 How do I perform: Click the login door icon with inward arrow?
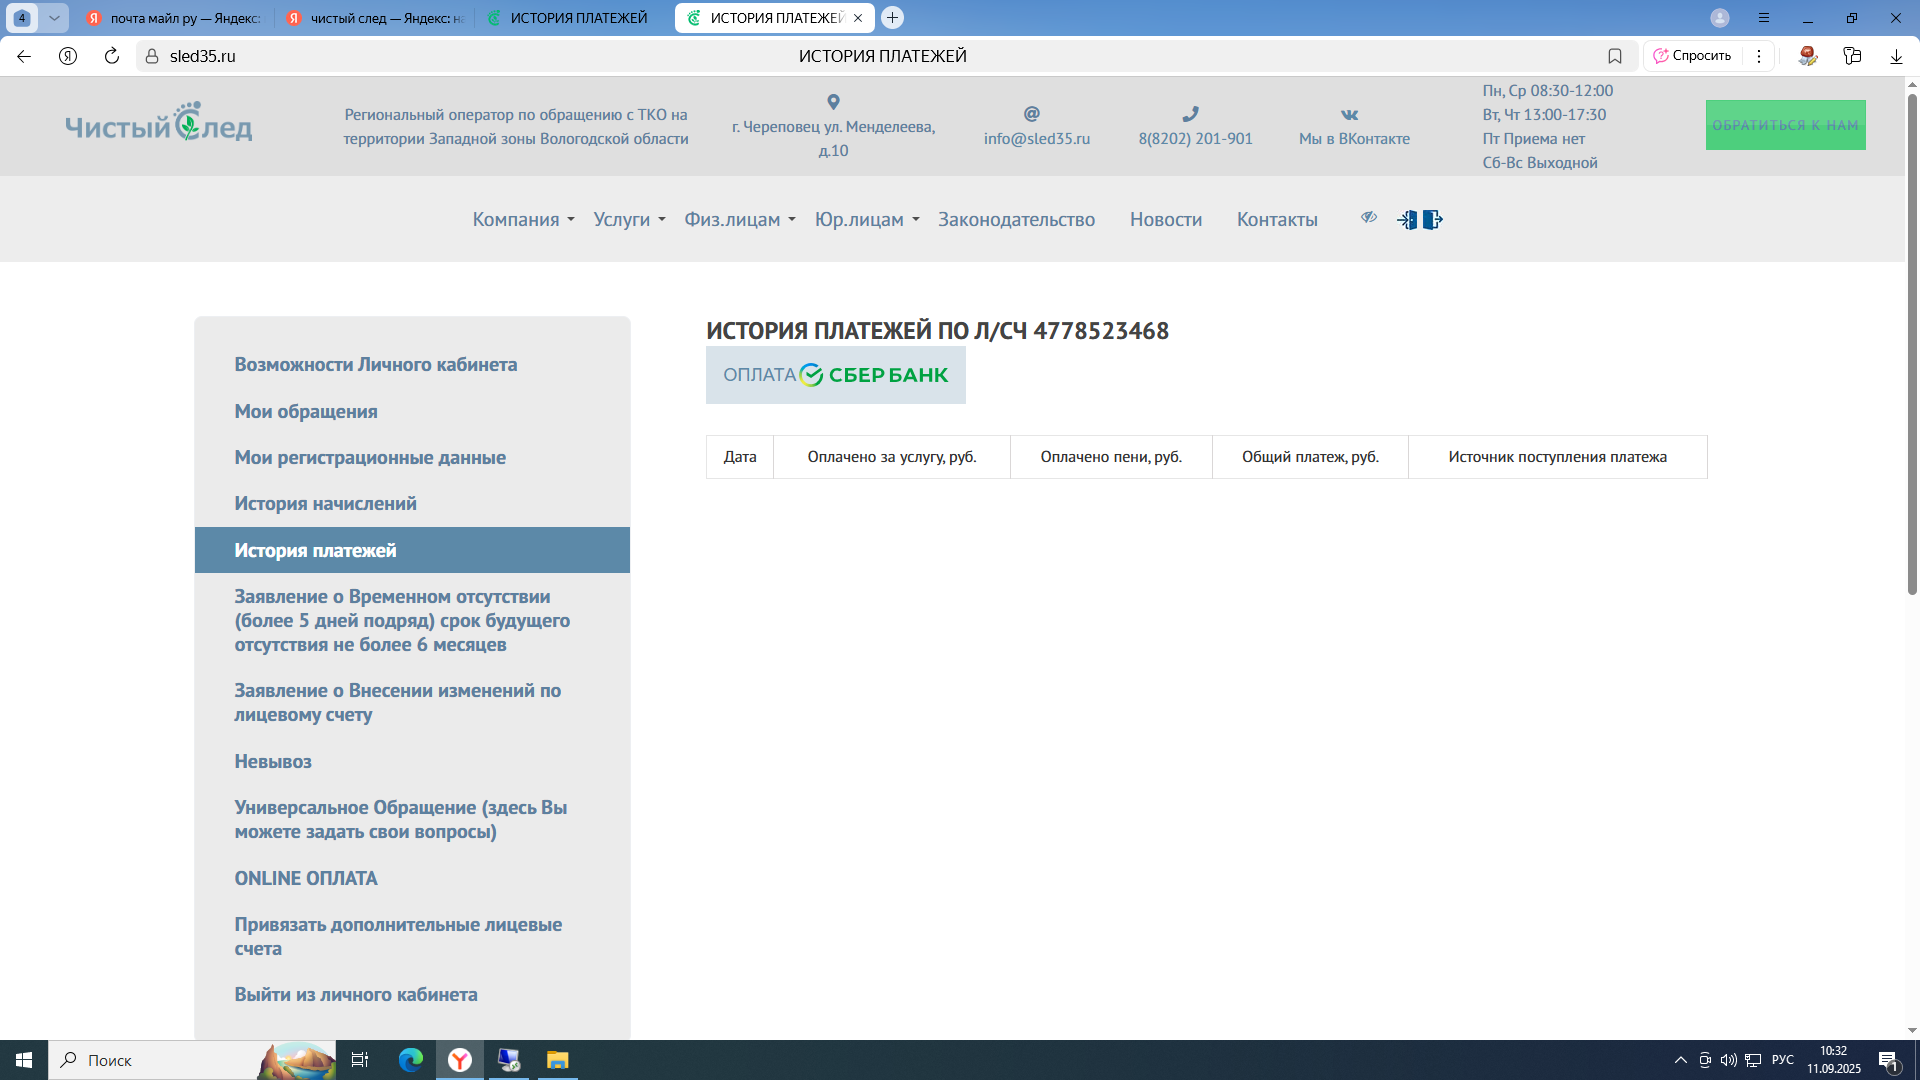click(x=1407, y=220)
